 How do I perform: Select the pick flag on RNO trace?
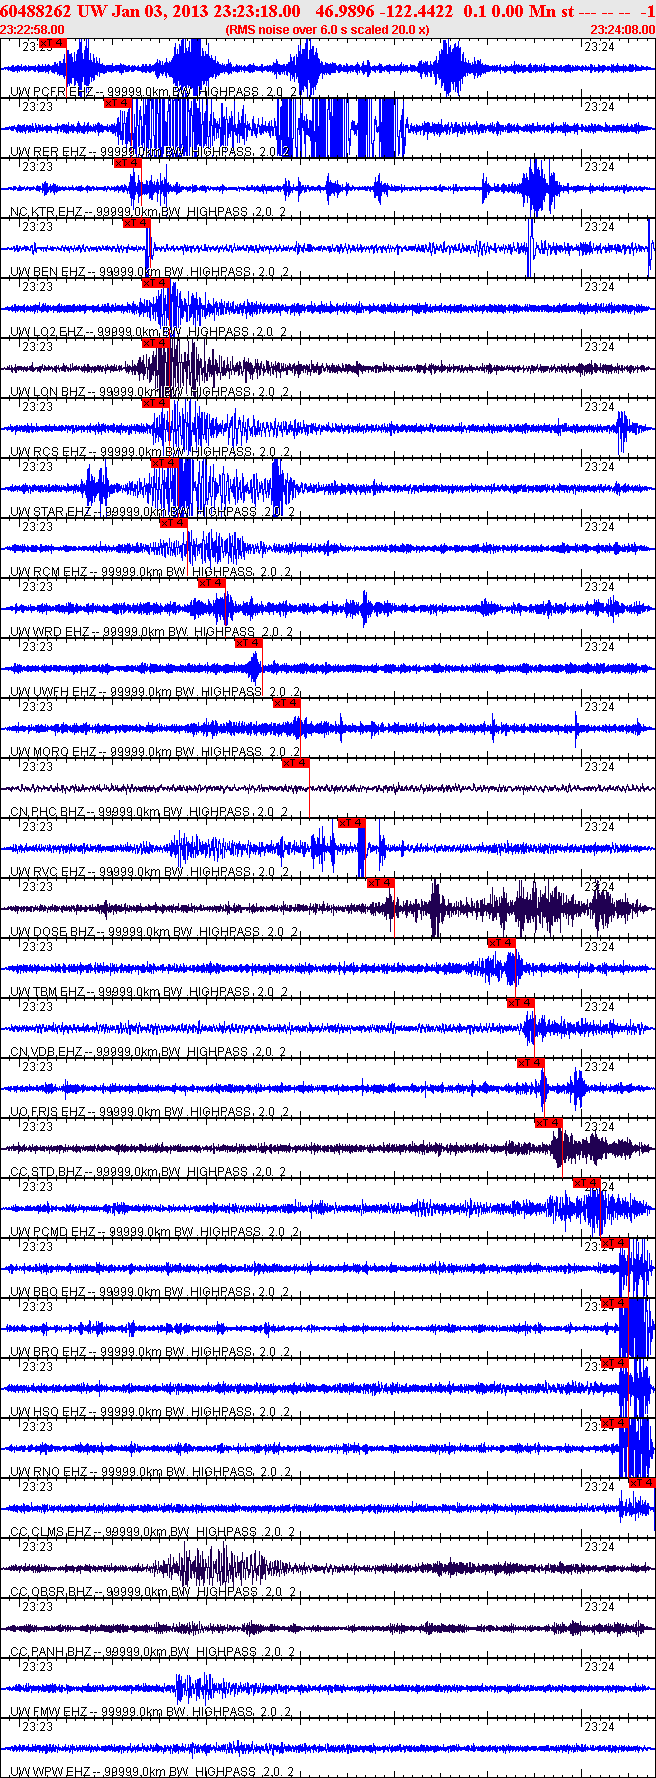pos(614,1423)
